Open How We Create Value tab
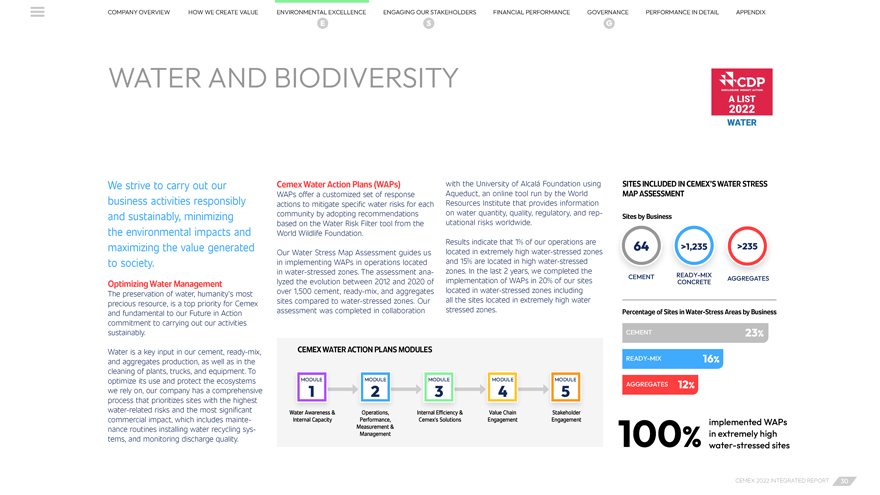Viewport: 880px width, 495px height. [x=223, y=12]
